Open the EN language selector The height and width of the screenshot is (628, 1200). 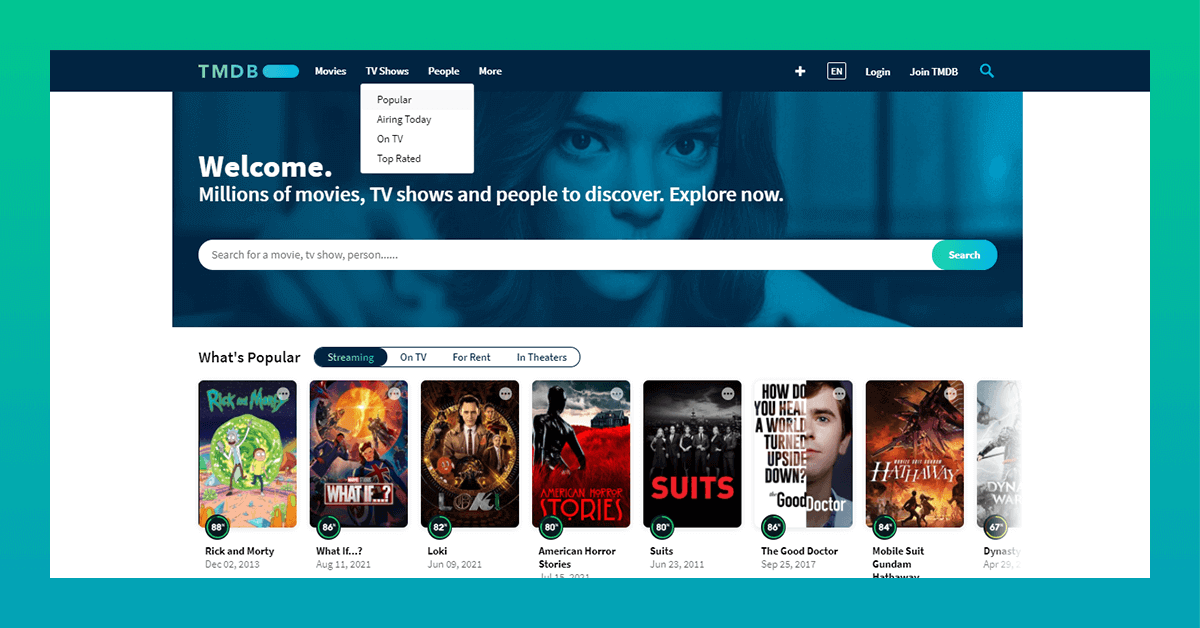(836, 71)
